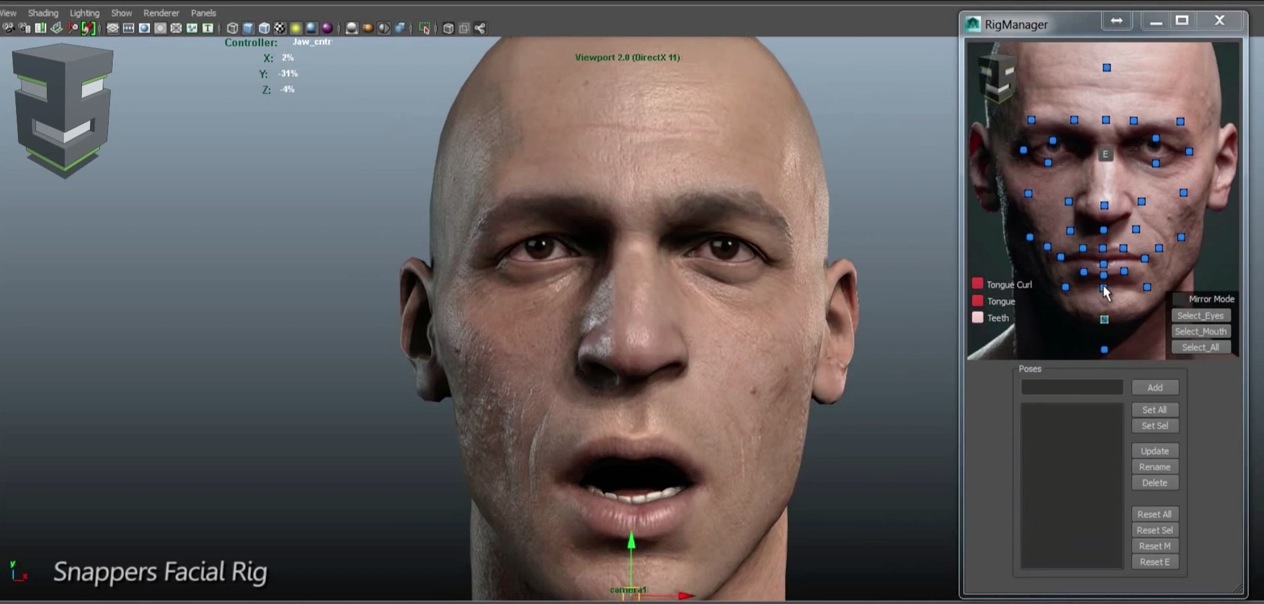Toggle the Field Chart icon

point(176,28)
